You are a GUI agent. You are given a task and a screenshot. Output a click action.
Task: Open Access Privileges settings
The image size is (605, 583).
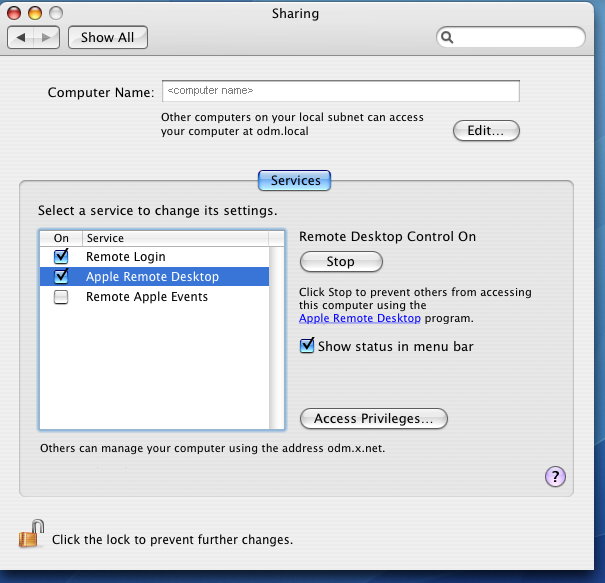pyautogui.click(x=373, y=419)
